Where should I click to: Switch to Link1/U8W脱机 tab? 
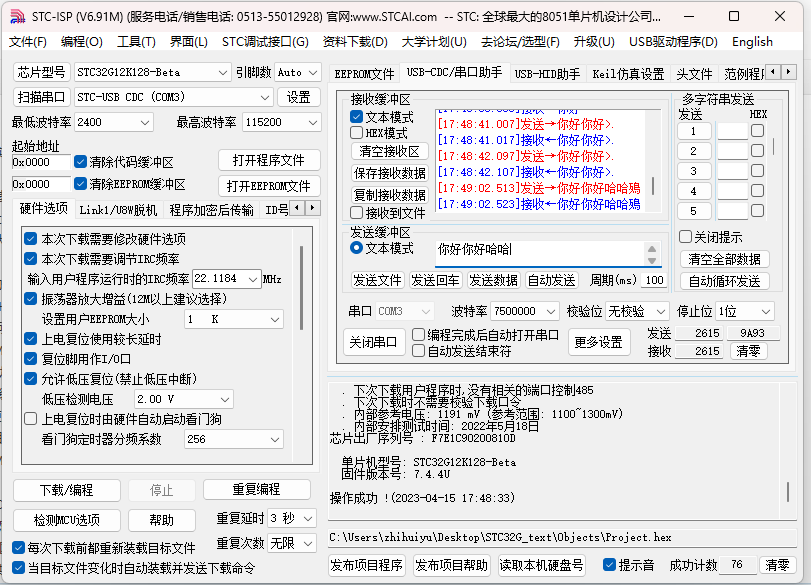(x=118, y=209)
